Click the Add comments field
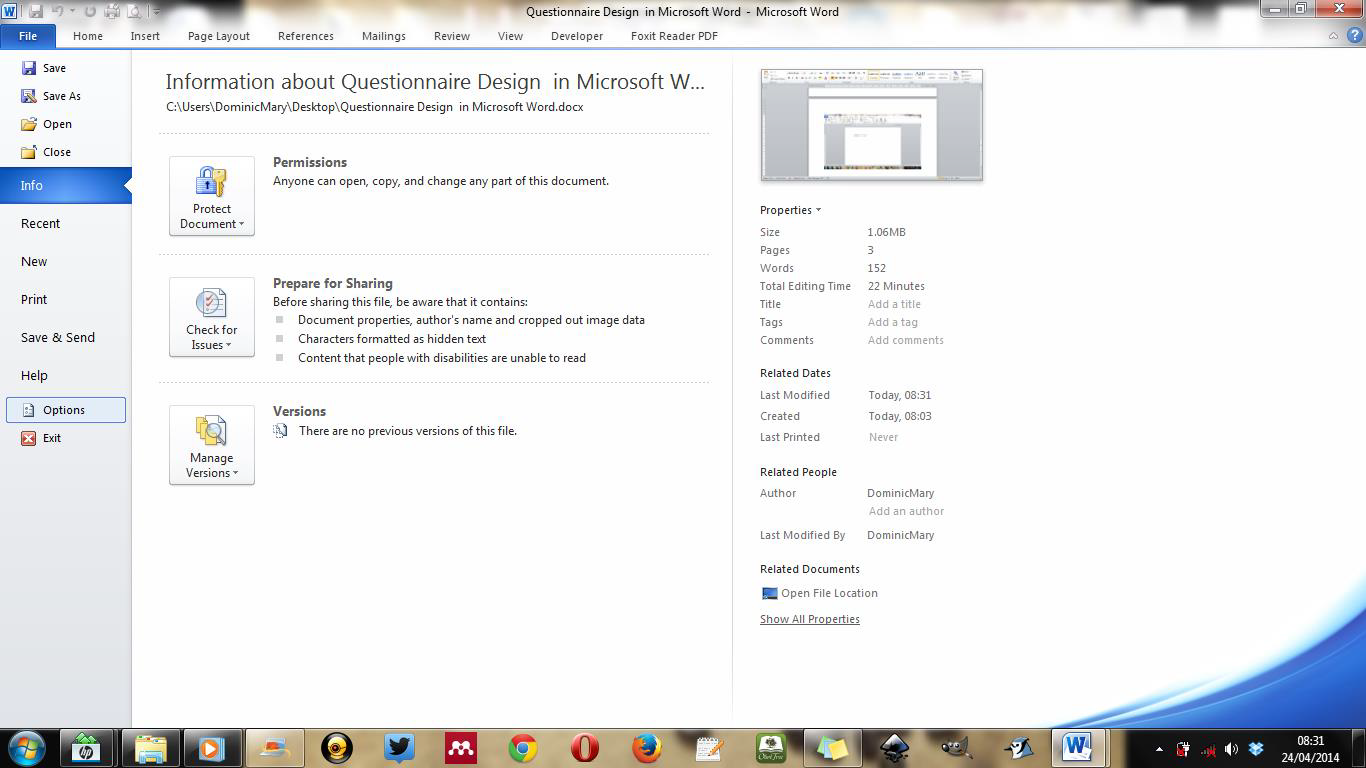 (906, 340)
